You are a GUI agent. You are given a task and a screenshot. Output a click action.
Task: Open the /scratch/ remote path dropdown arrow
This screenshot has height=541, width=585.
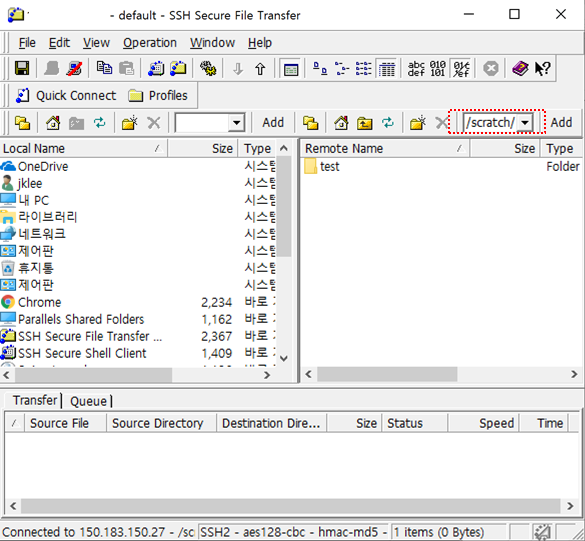coord(525,123)
